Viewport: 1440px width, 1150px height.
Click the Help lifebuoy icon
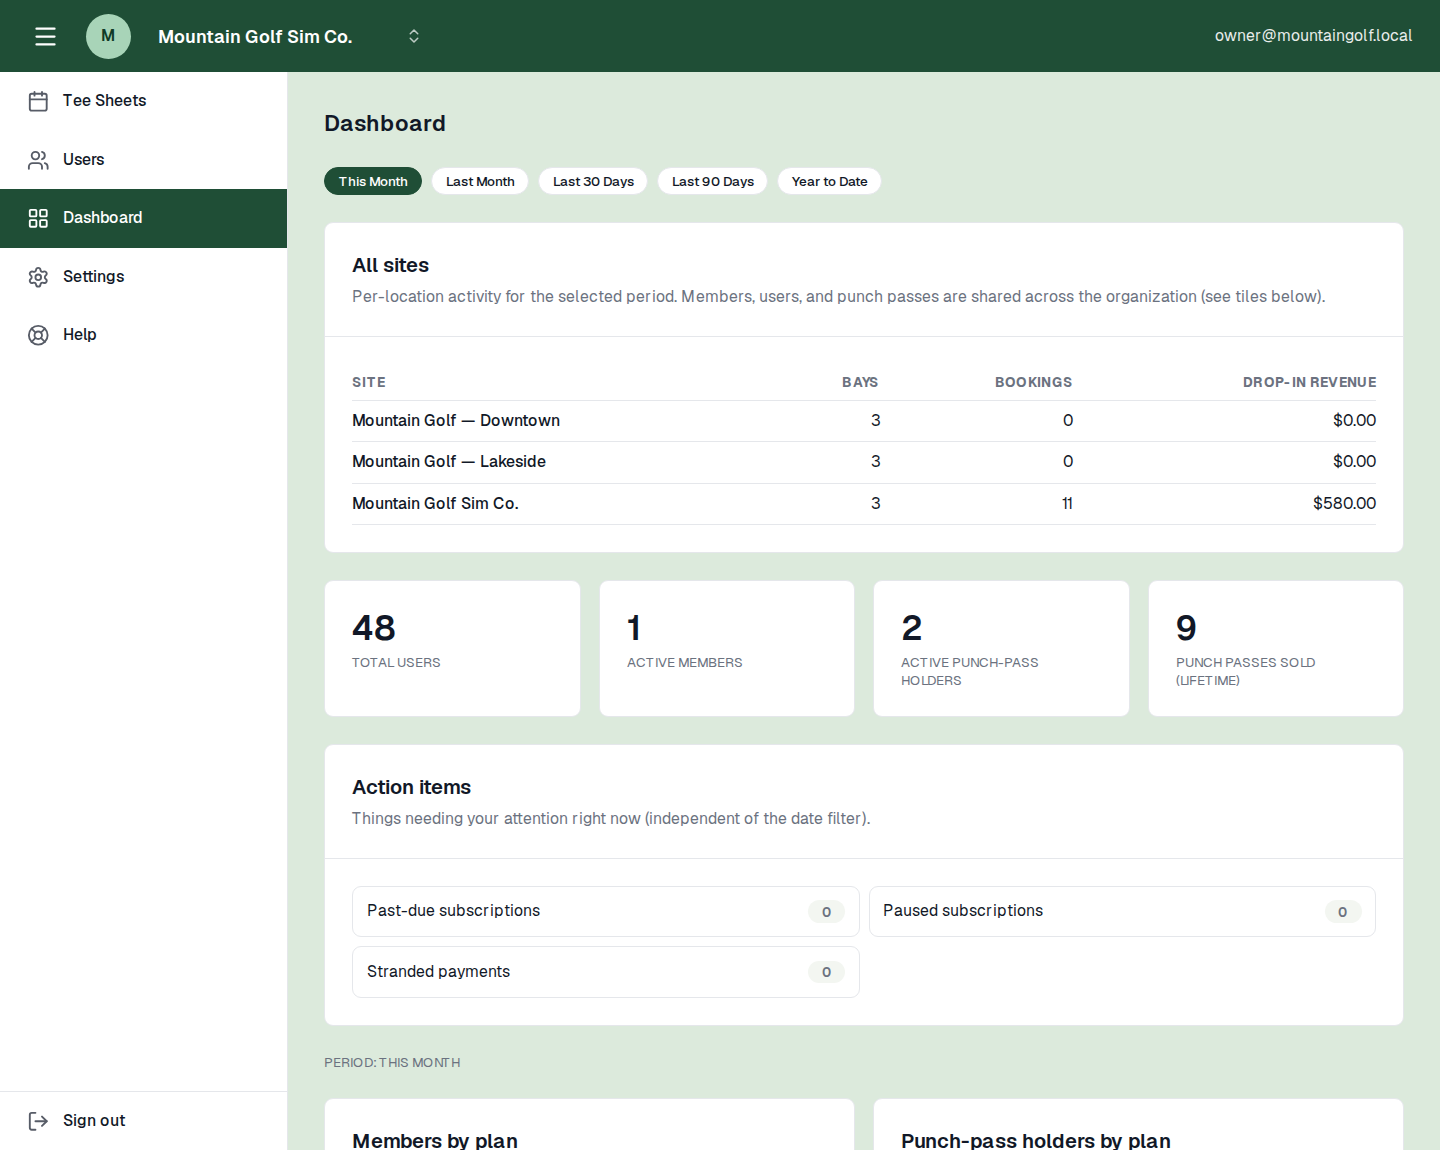[38, 335]
